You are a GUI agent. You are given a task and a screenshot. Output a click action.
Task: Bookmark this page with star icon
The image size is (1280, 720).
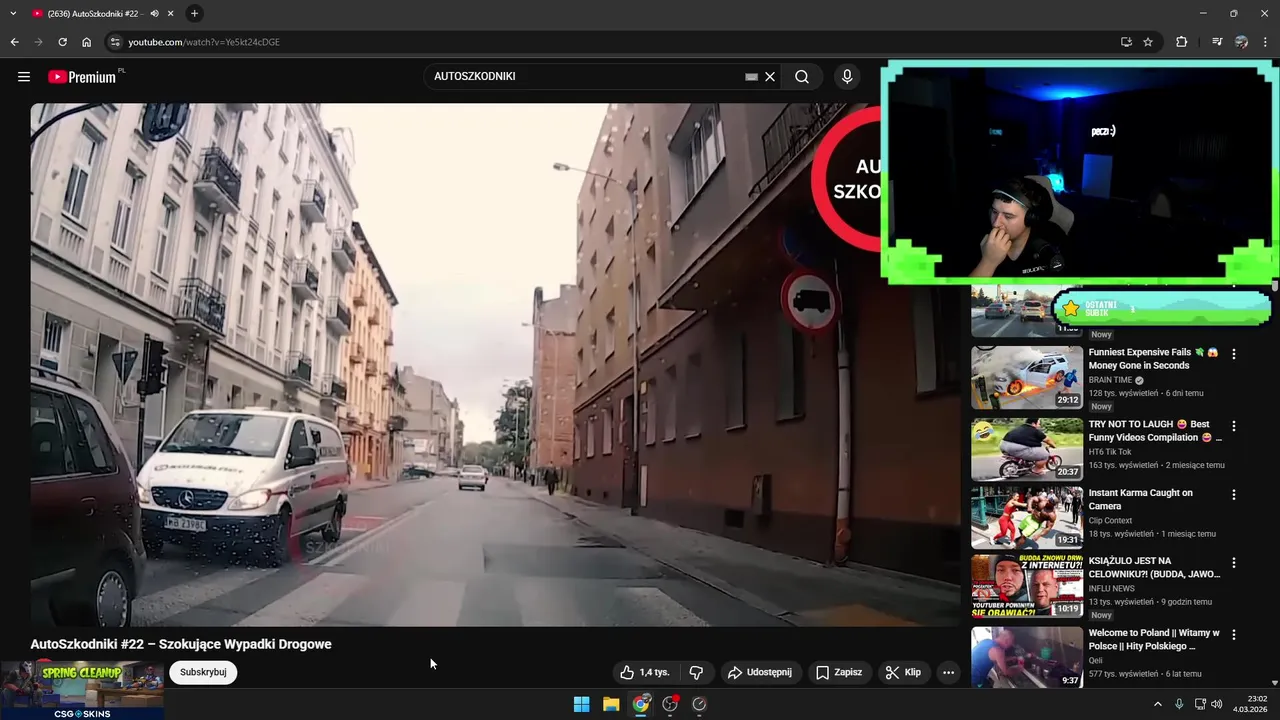point(1148,42)
